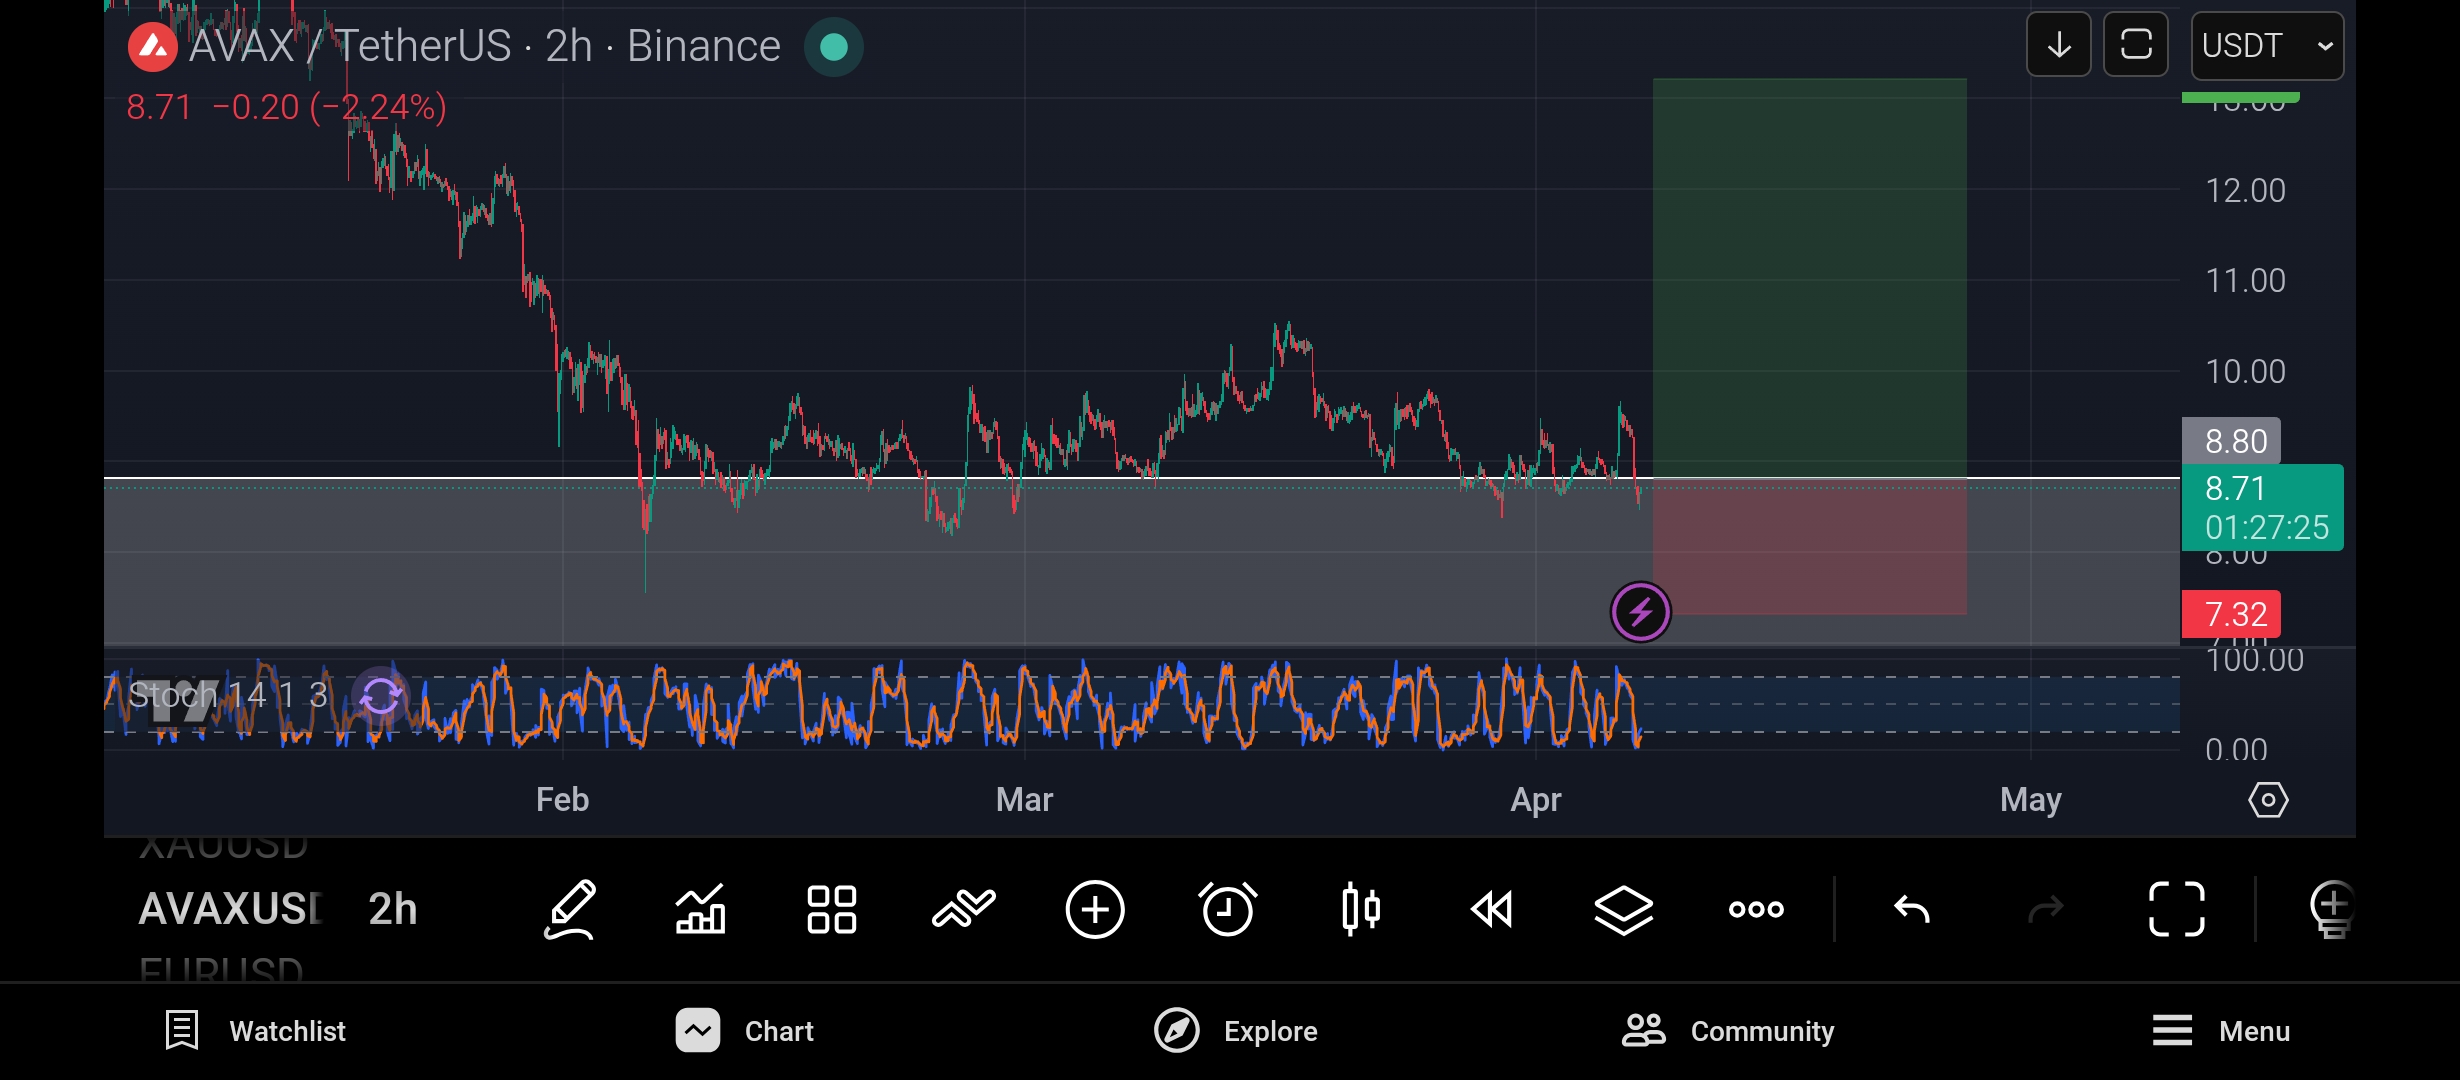The width and height of the screenshot is (2460, 1080).
Task: Undo the last chart action
Action: click(1912, 910)
